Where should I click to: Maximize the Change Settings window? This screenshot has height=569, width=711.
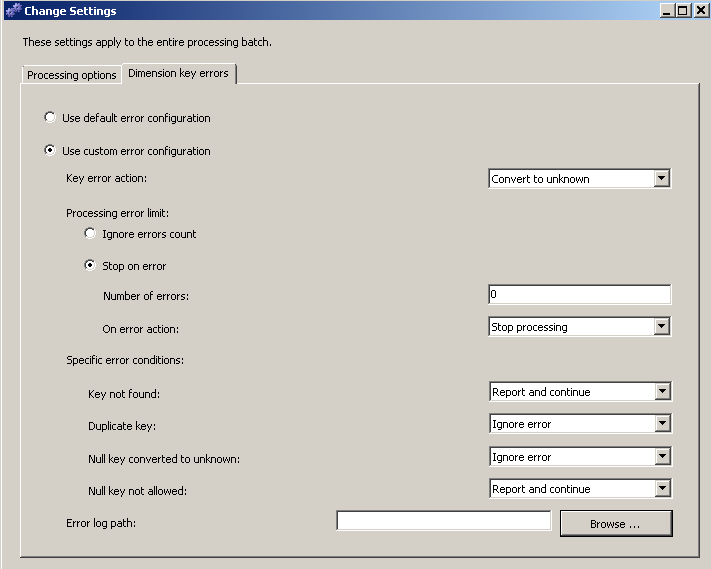[x=683, y=11]
